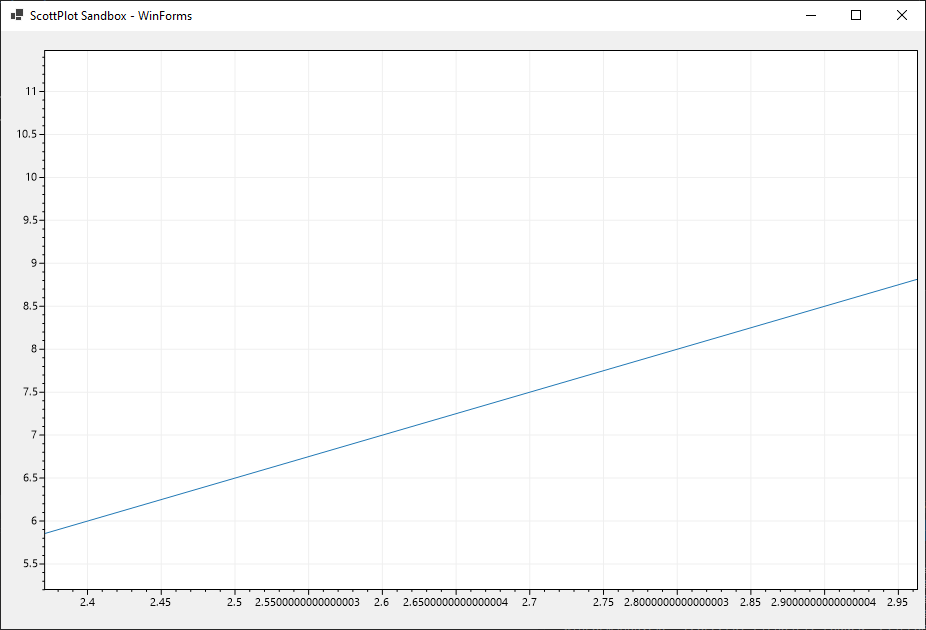
Task: Click the y-axis tick label 10
Action: click(x=30, y=177)
